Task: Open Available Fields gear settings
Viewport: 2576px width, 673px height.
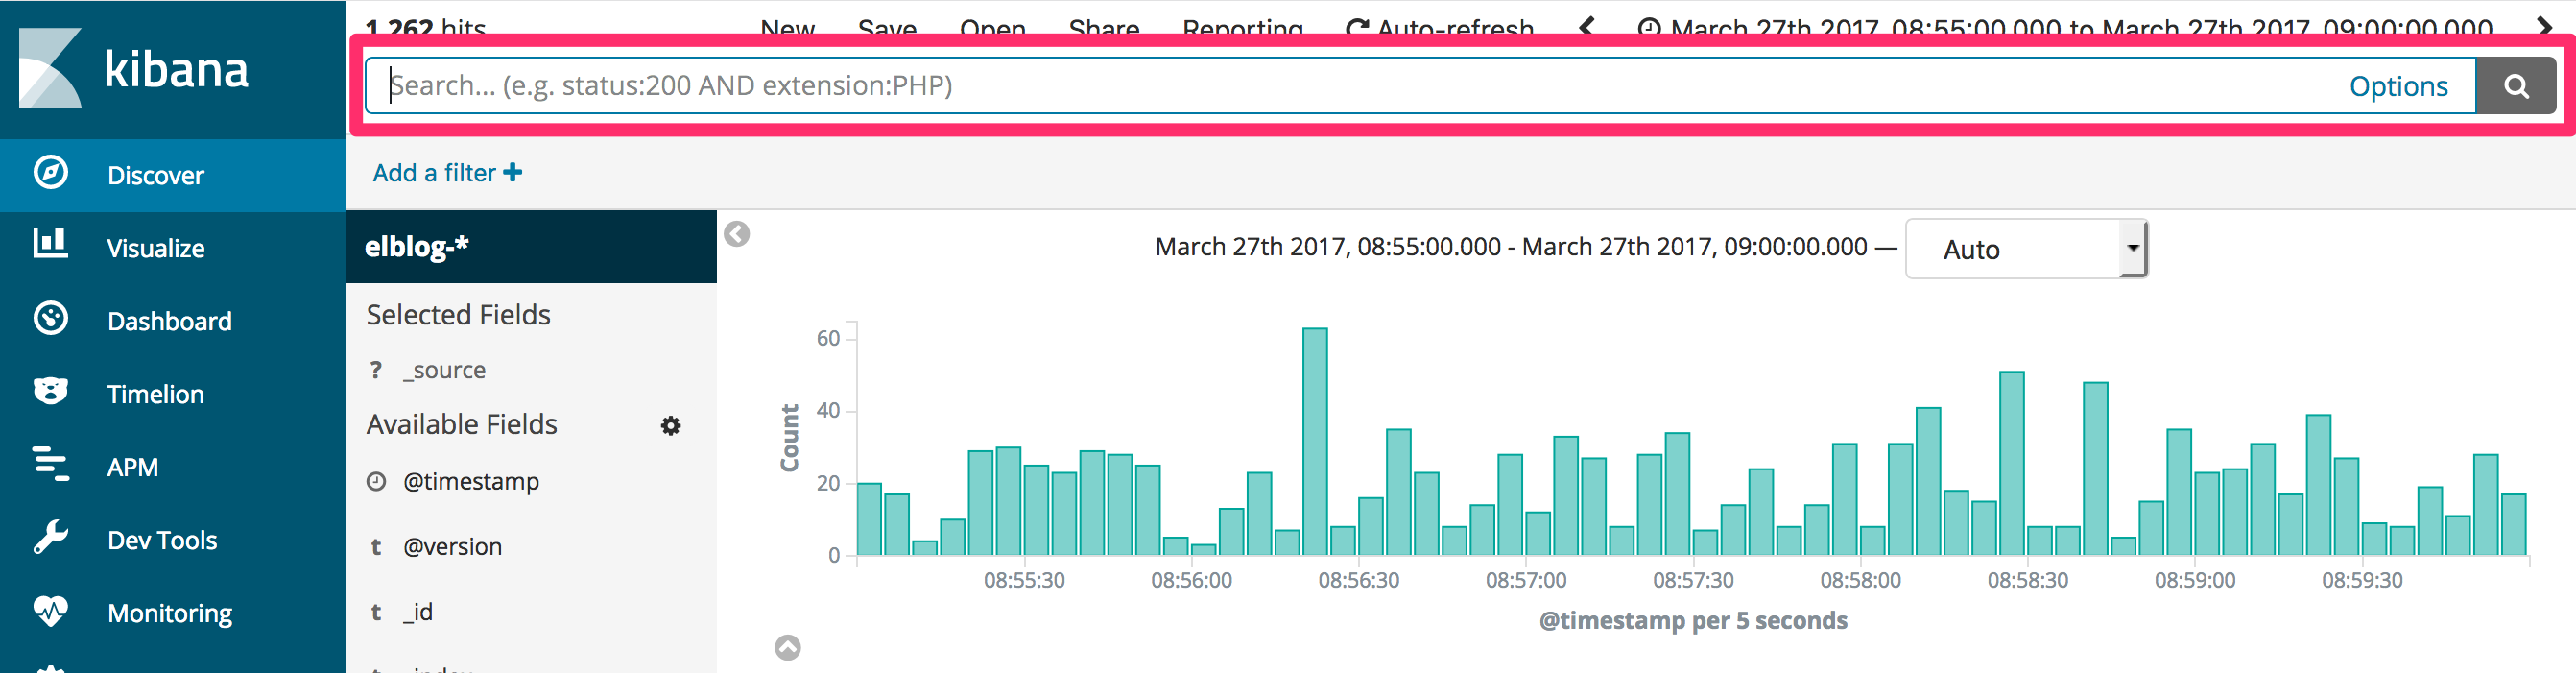Action: tap(671, 426)
